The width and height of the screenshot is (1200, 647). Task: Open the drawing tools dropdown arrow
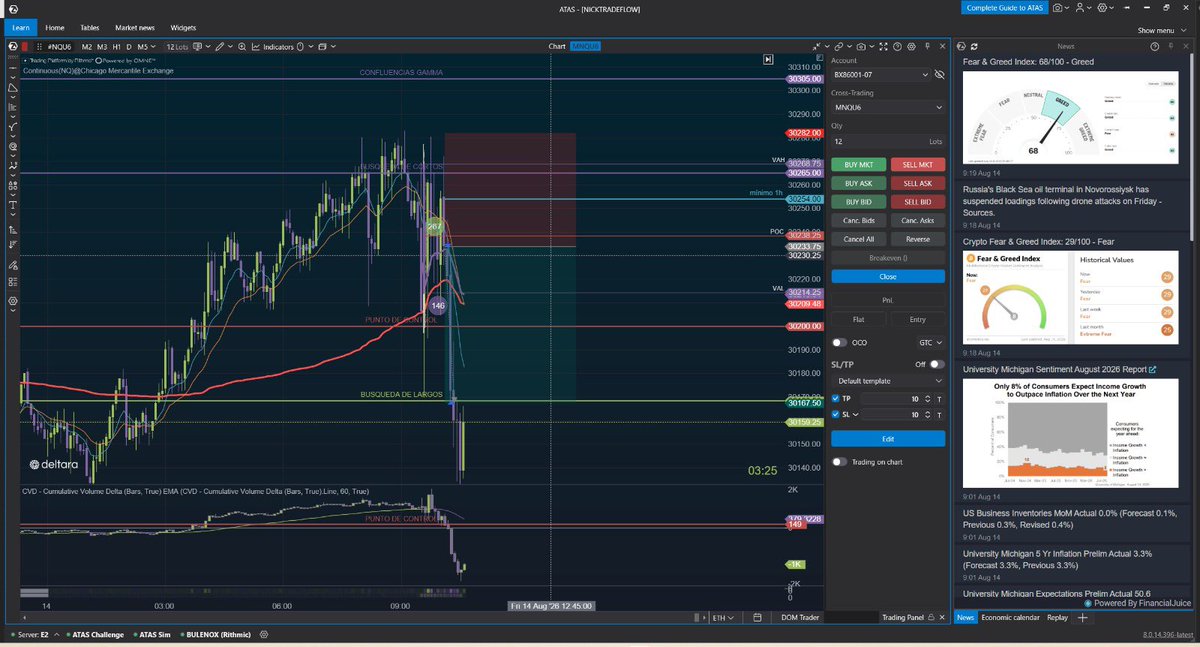click(230, 47)
